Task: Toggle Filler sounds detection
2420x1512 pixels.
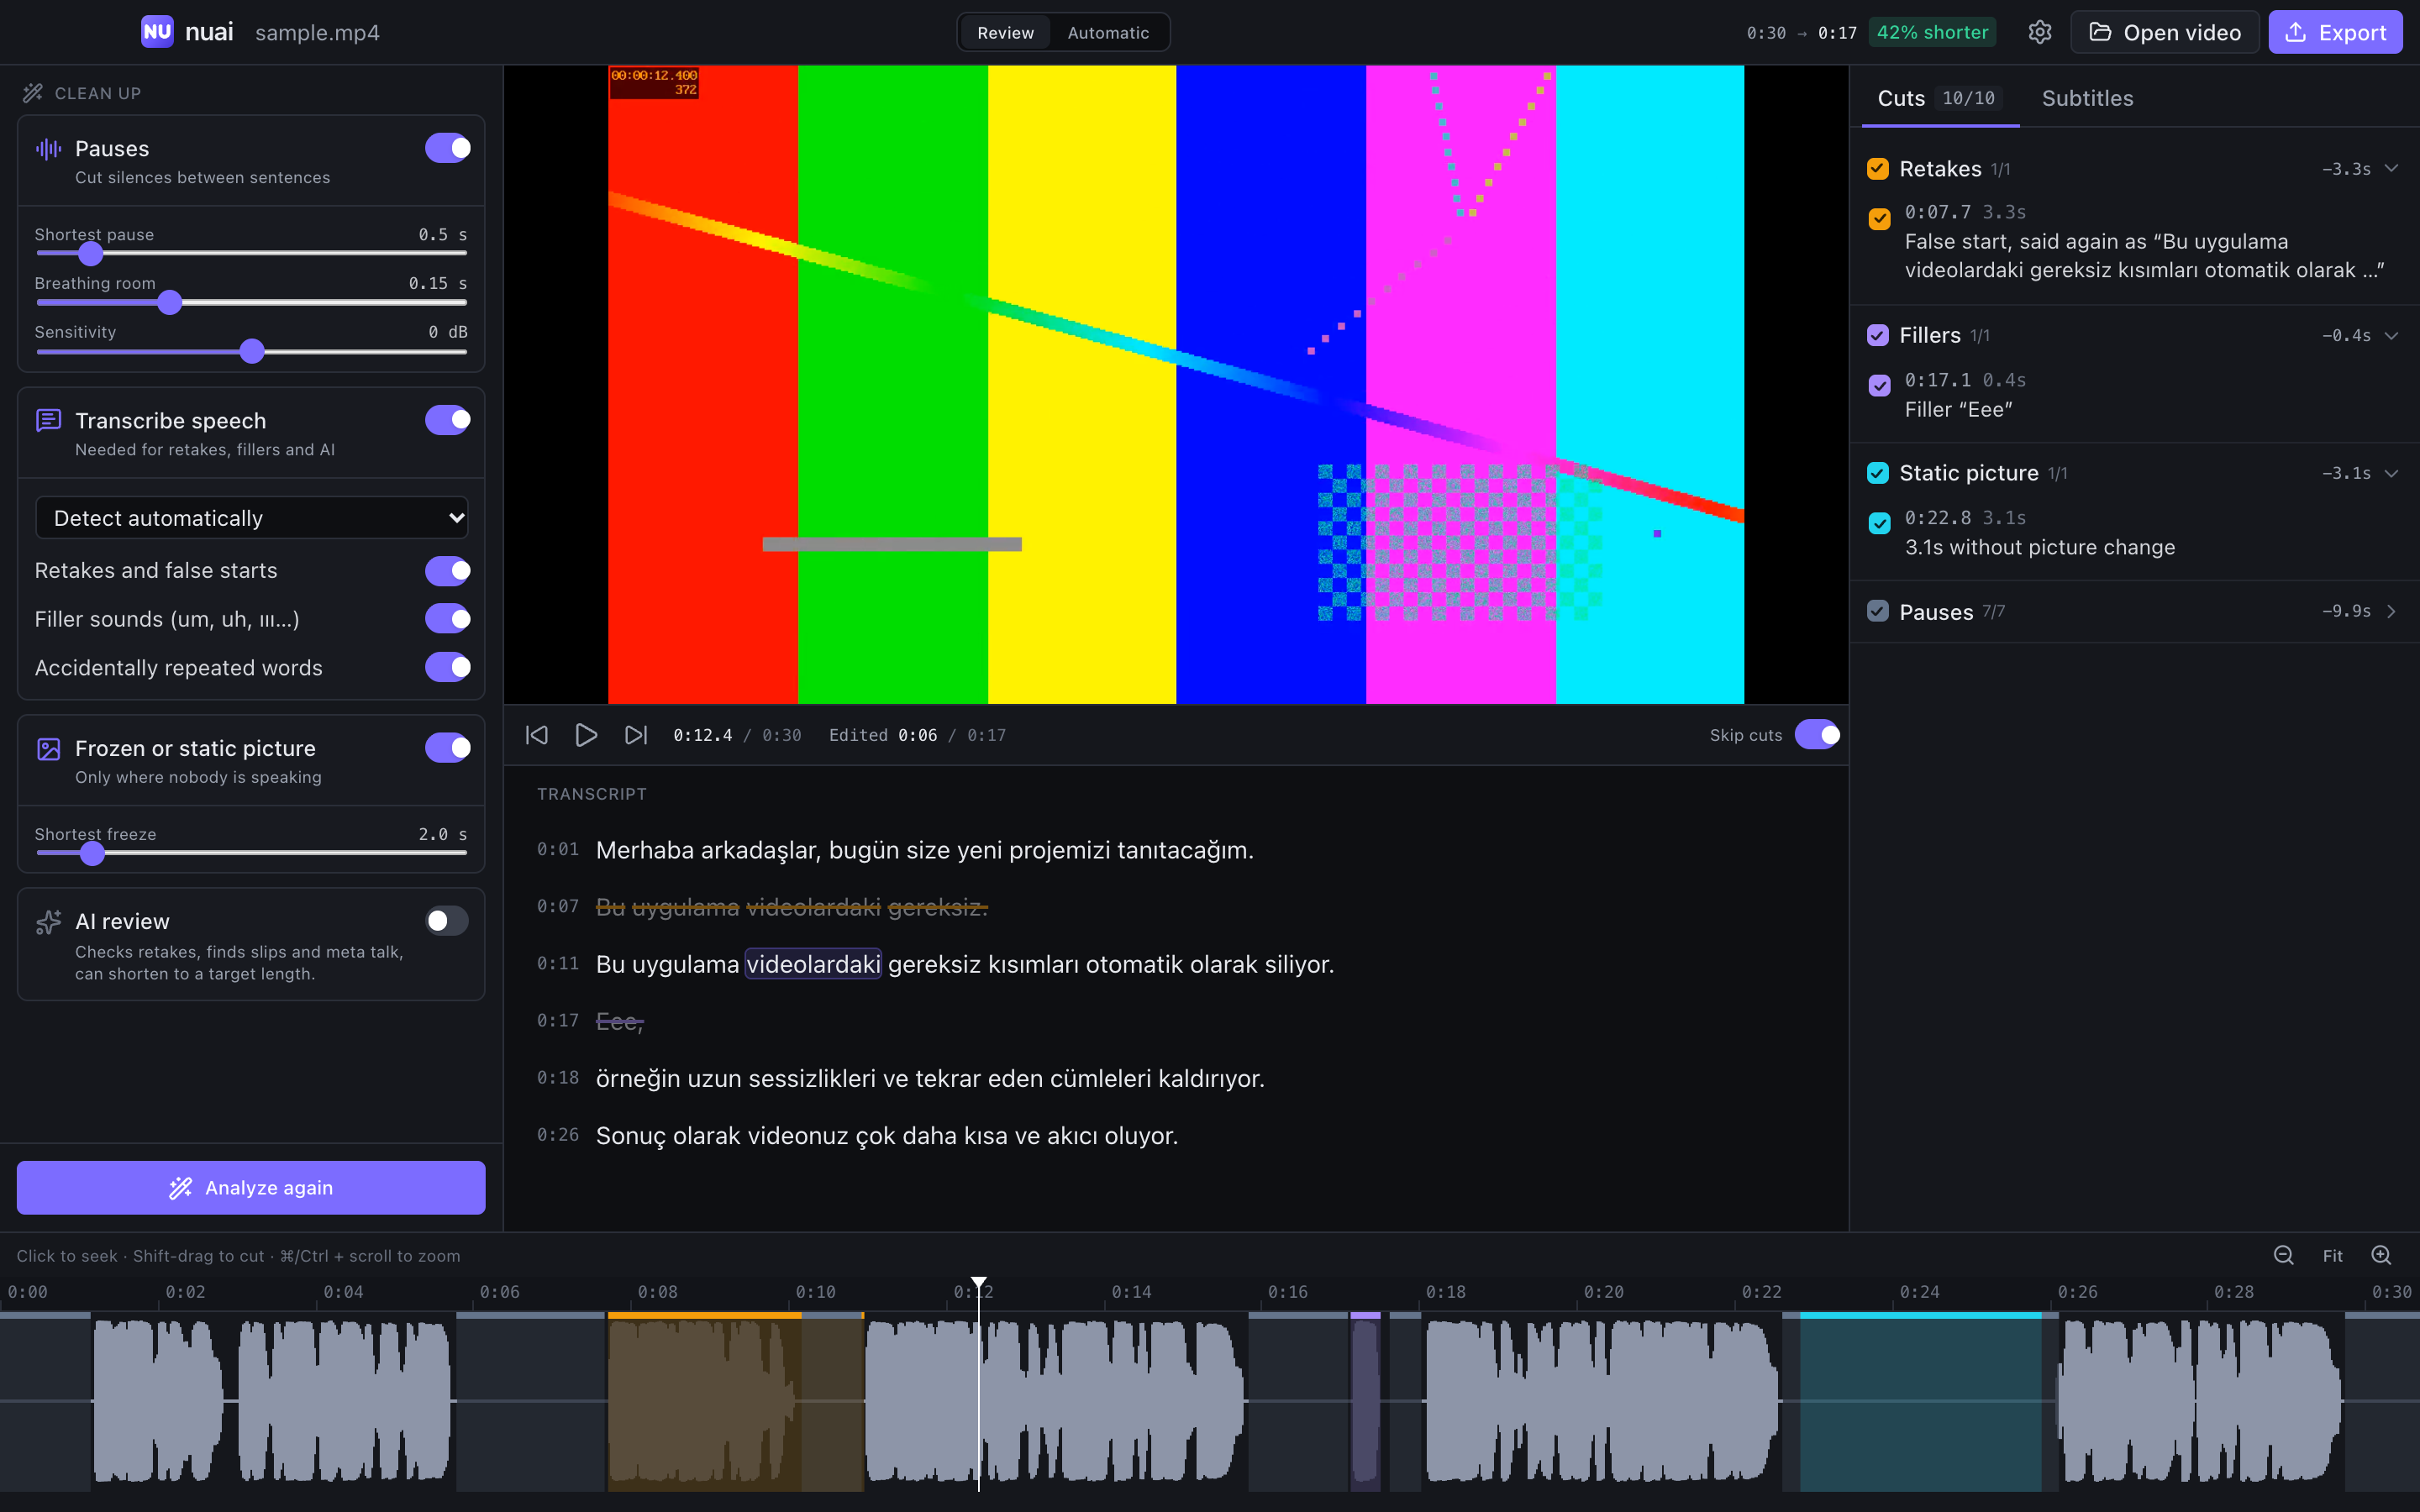Action: pyautogui.click(x=448, y=619)
